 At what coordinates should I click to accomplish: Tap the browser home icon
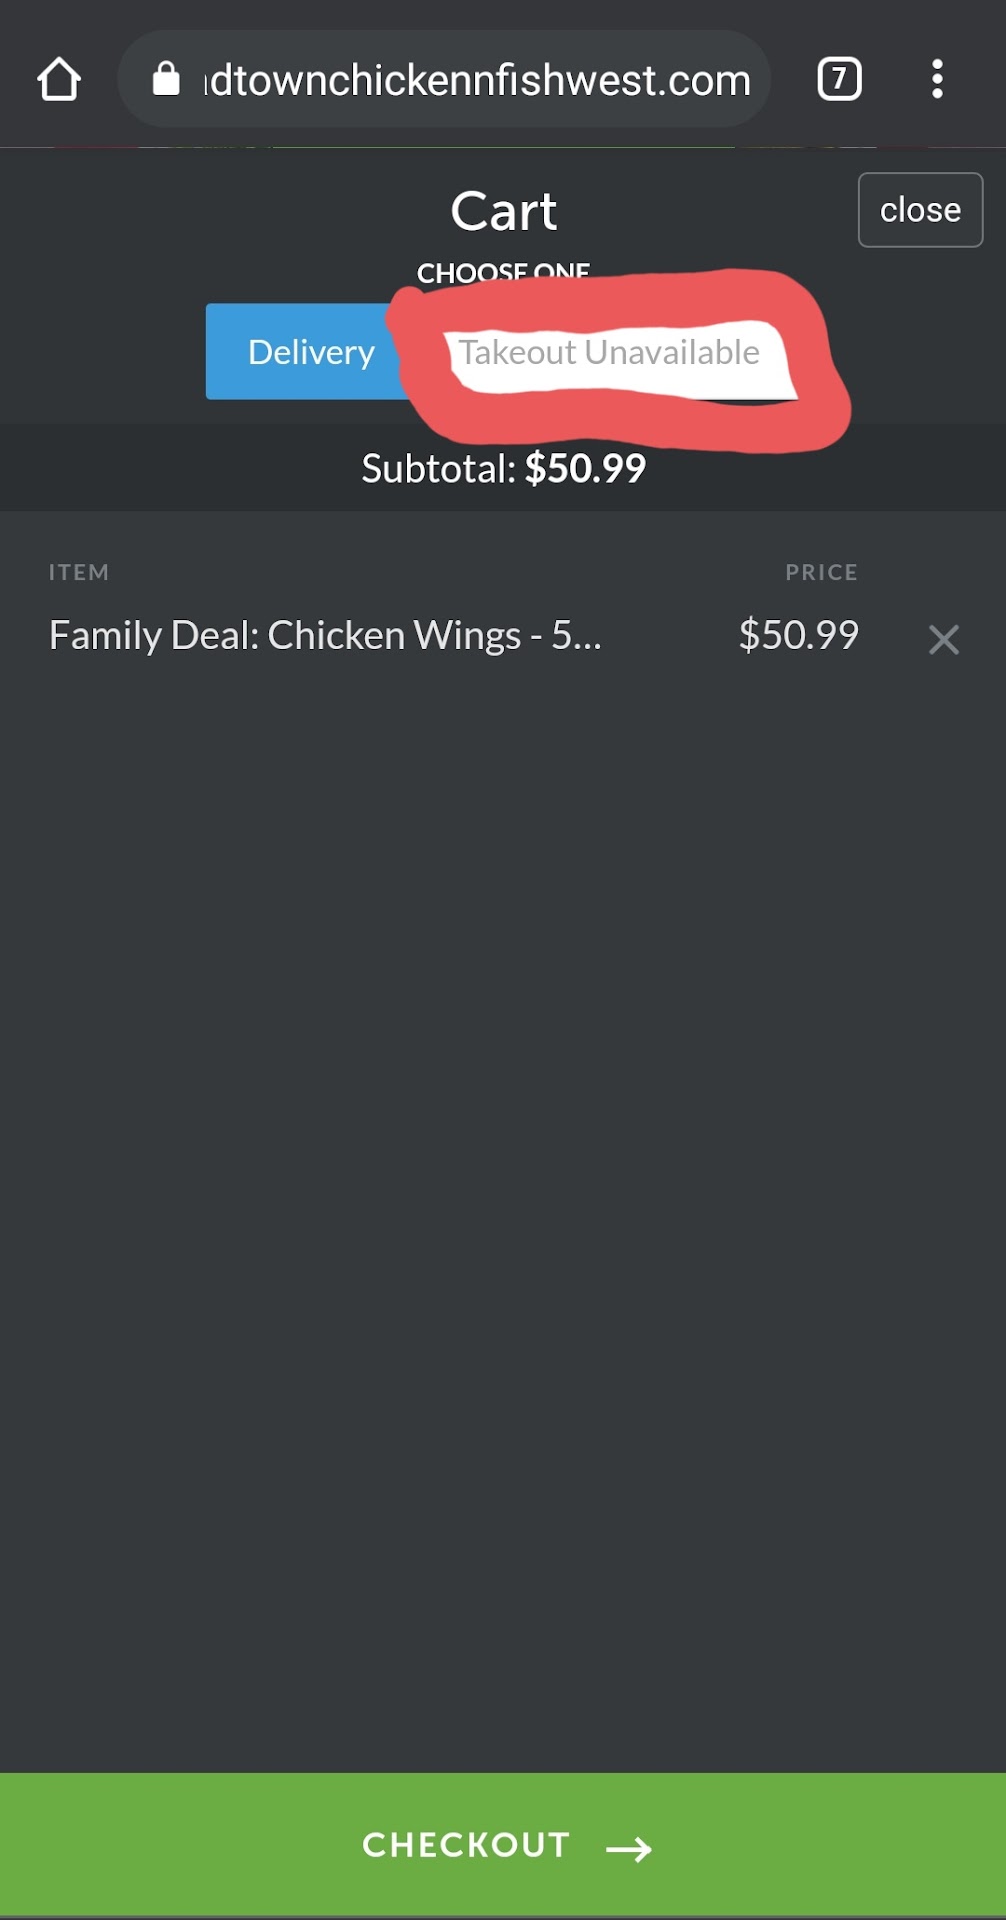click(x=59, y=79)
